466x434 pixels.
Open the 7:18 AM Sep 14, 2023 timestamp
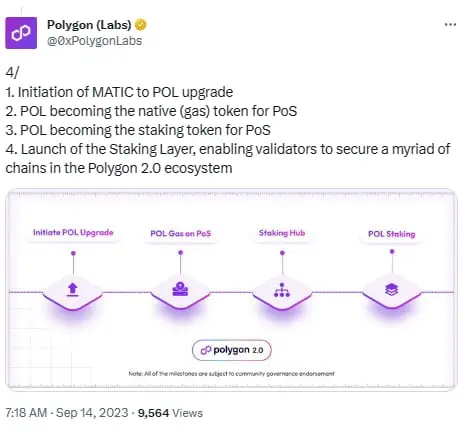pyautogui.click(x=67, y=413)
